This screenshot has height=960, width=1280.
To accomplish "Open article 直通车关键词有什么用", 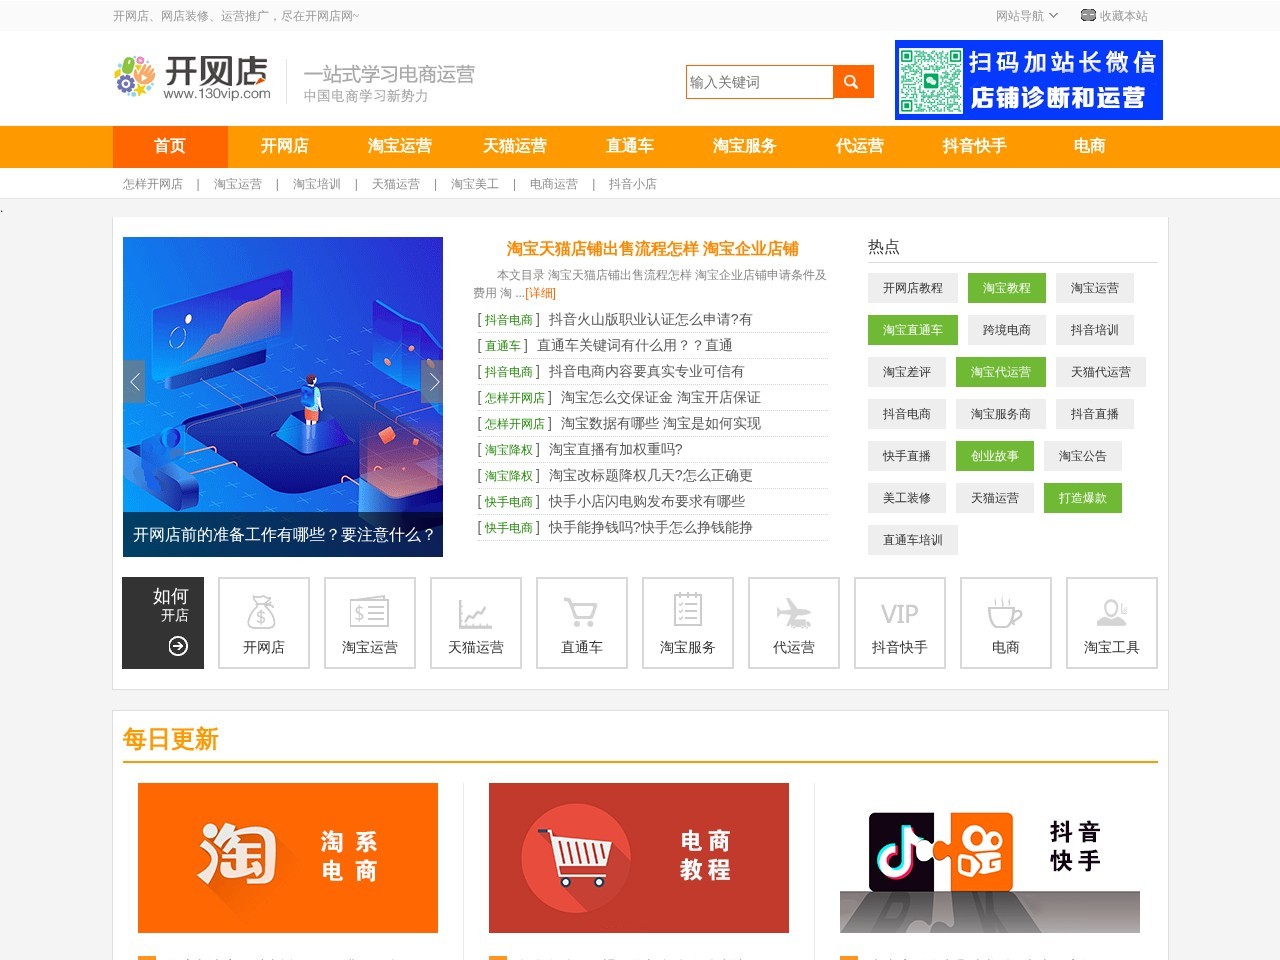I will [x=635, y=345].
